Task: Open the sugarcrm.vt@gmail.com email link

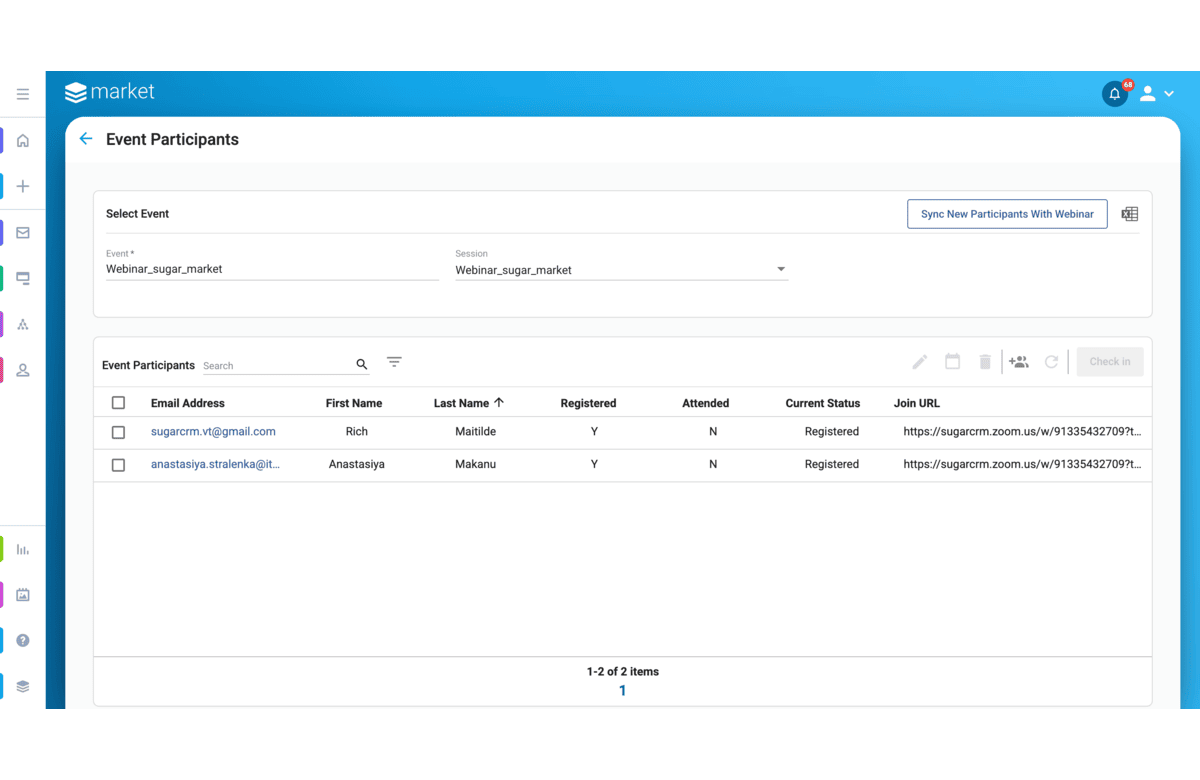Action: 213,432
